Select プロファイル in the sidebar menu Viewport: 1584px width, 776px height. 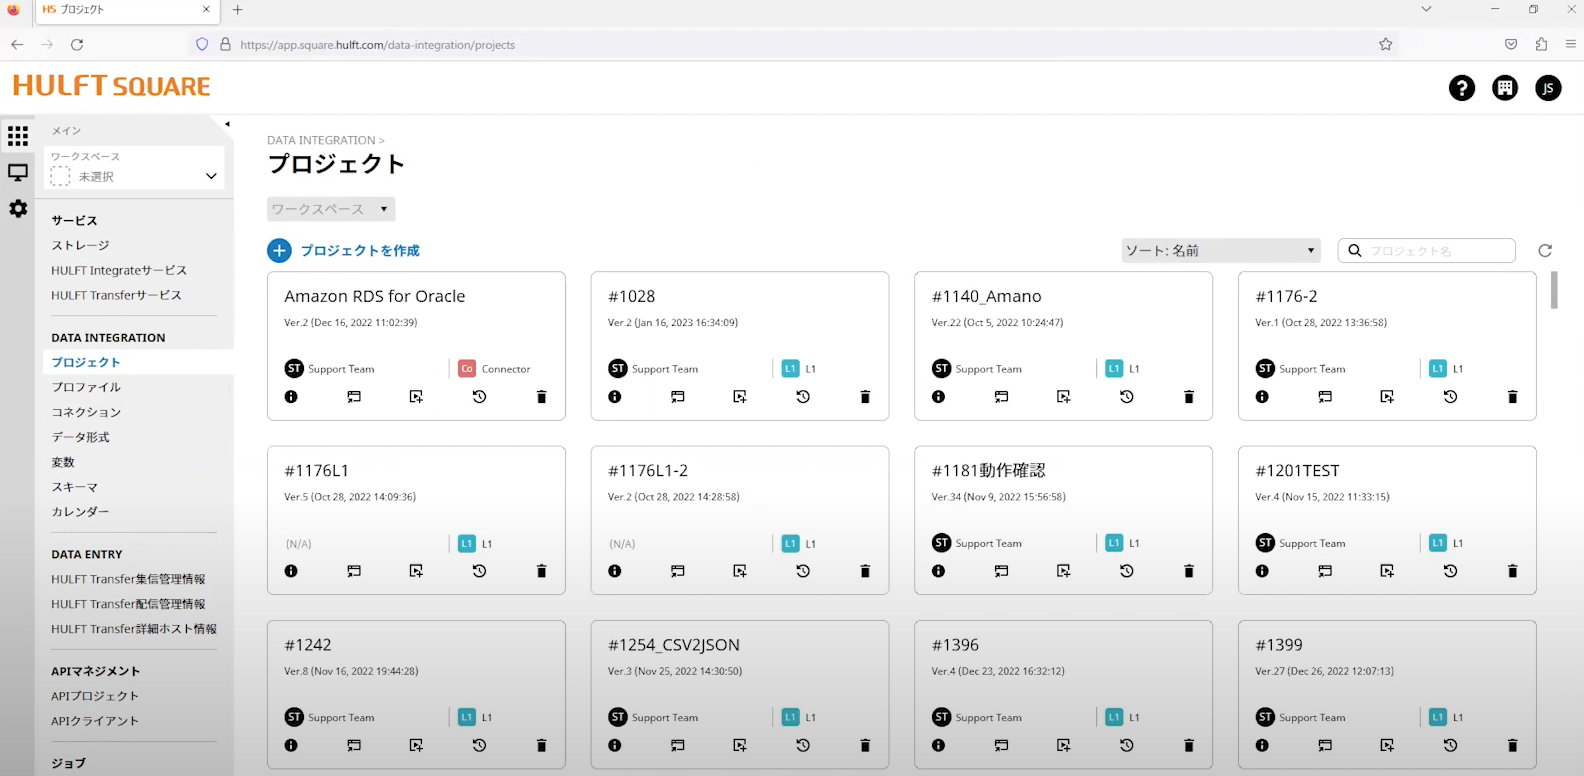point(86,387)
